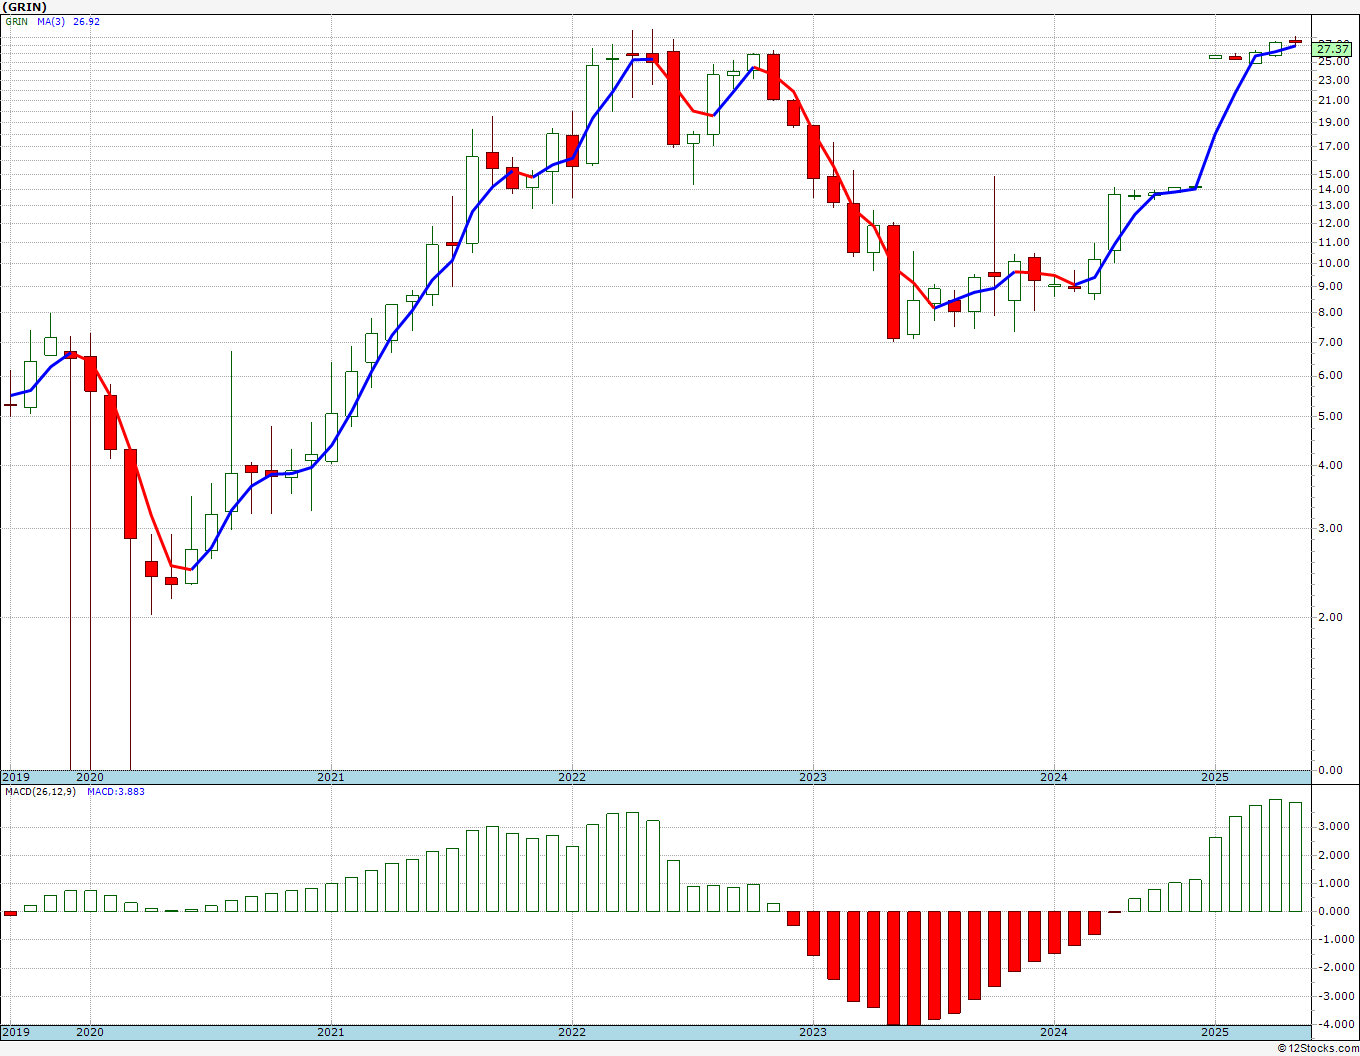Select 2023 marker on upper time axis

pos(813,777)
